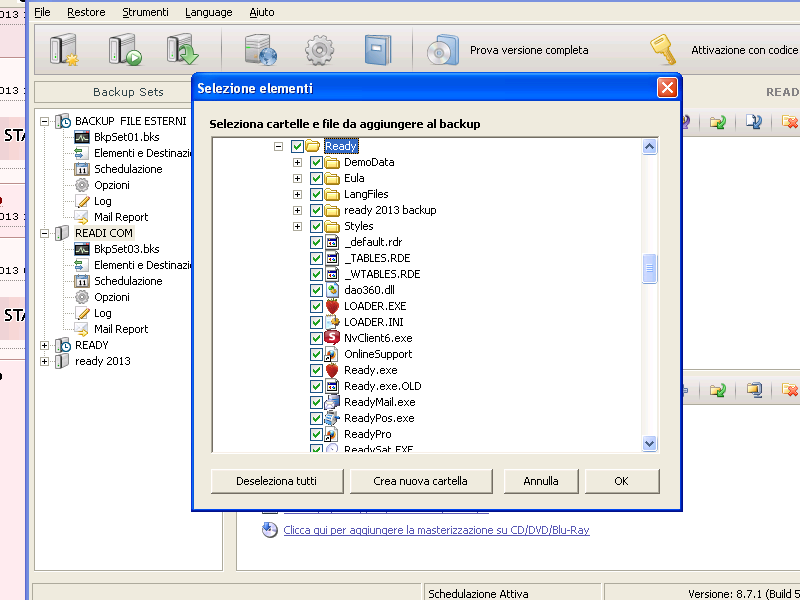This screenshot has width=800, height=600.
Task: Open the Restore menu
Action: pos(86,12)
